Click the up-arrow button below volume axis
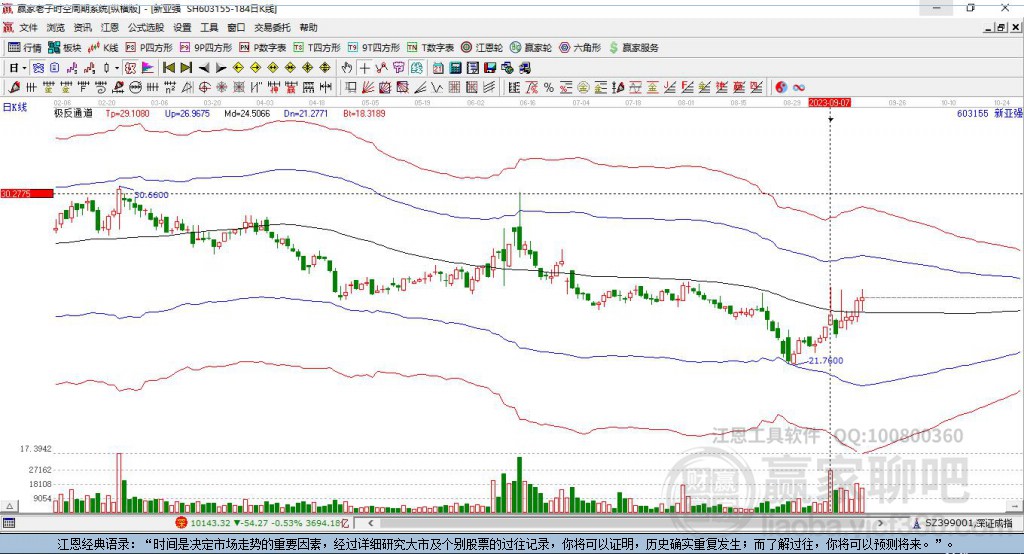This screenshot has width=1024, height=554. click(9, 506)
